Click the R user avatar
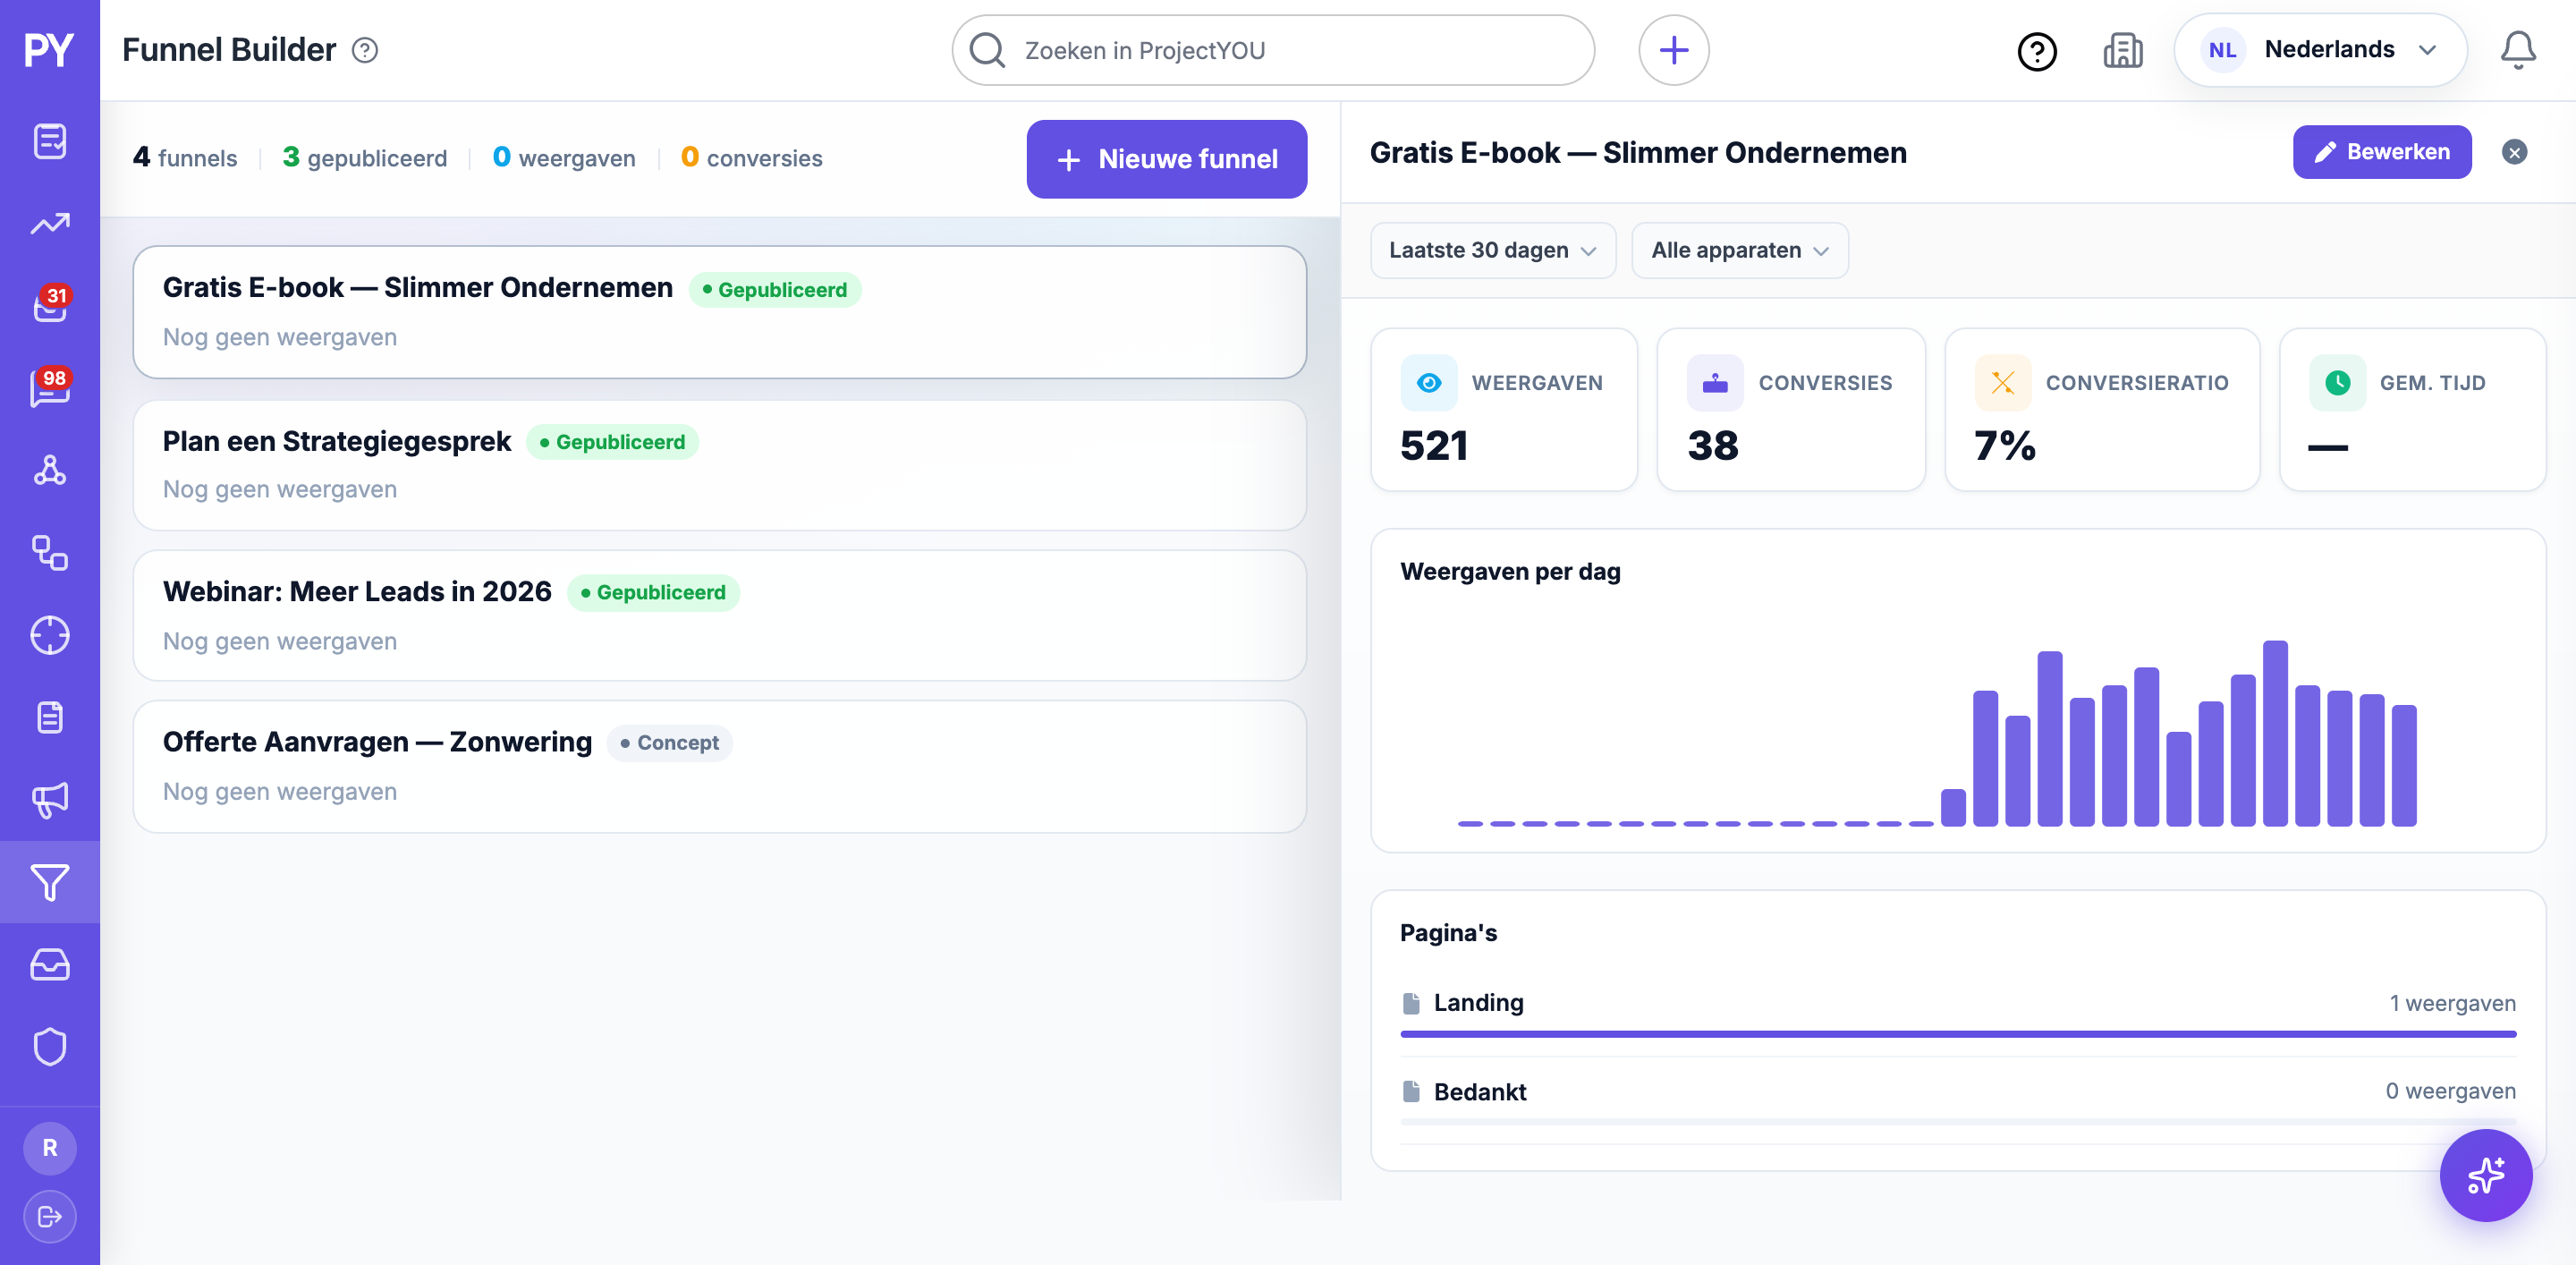Viewport: 2576px width, 1265px height. [49, 1148]
